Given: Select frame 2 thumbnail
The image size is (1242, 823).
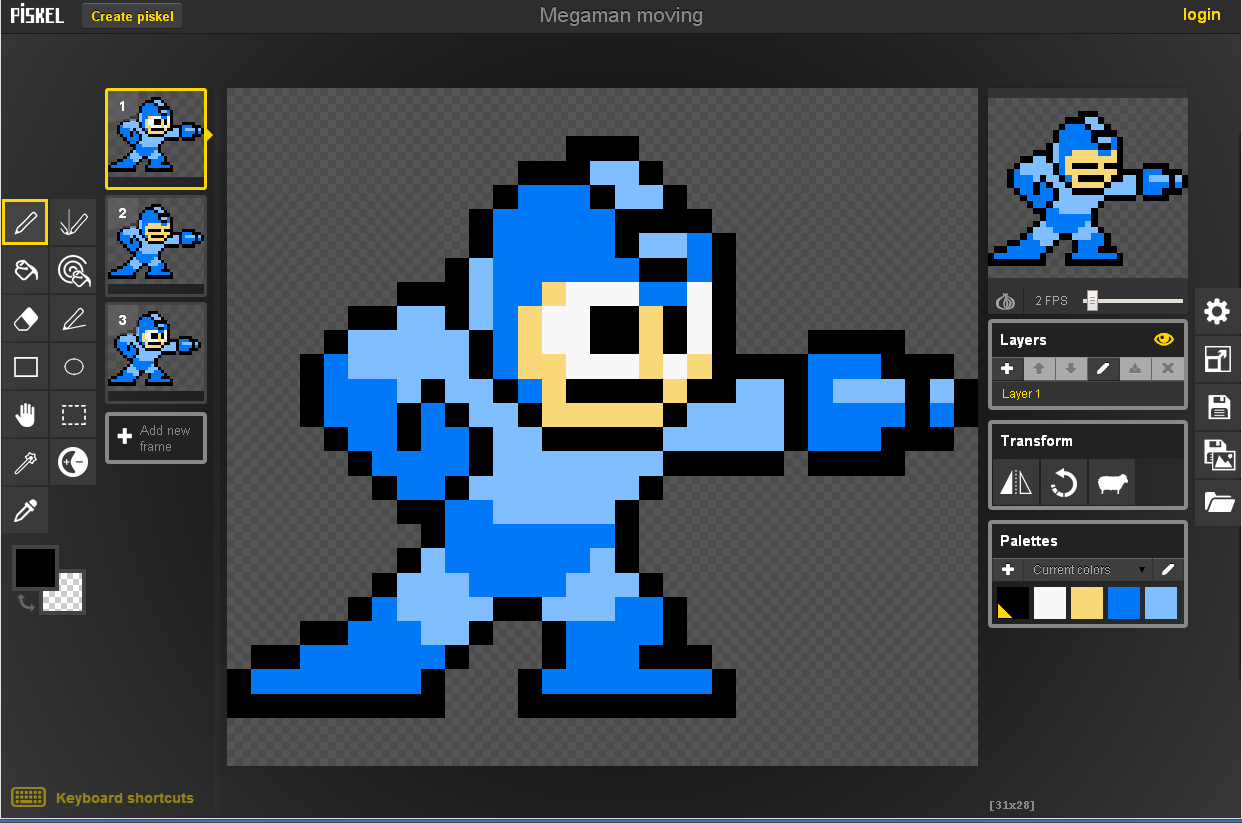Looking at the screenshot, I should coord(156,246).
